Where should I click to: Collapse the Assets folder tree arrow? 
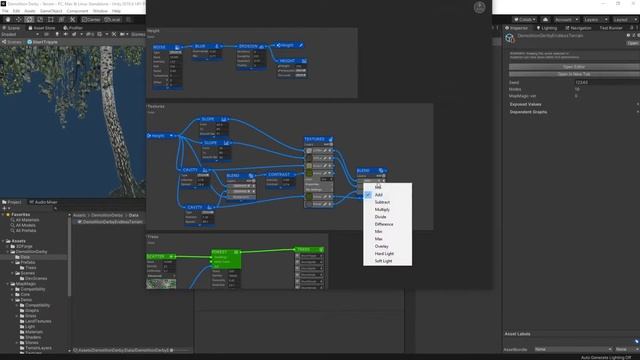coord(3,241)
